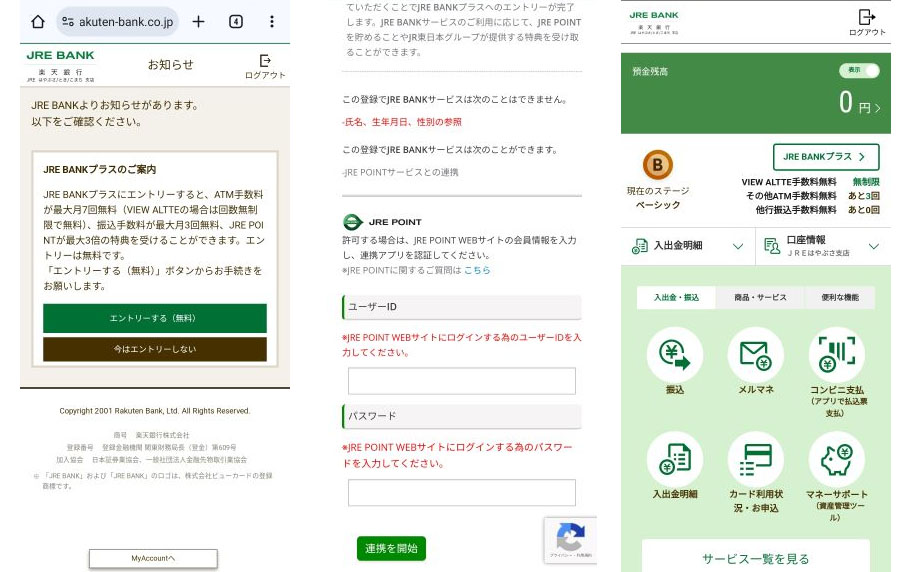Click the VIEW ALTTE手数料無料 row text
Screen dimensions: 900x572
click(x=789, y=182)
